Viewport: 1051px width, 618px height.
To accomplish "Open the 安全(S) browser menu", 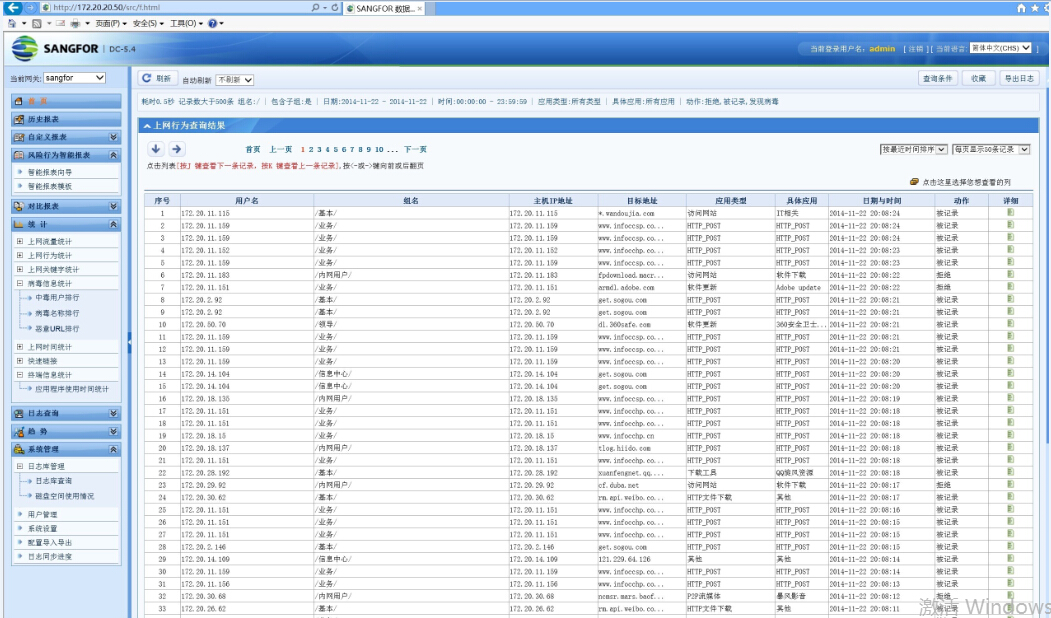I will coord(148,23).
